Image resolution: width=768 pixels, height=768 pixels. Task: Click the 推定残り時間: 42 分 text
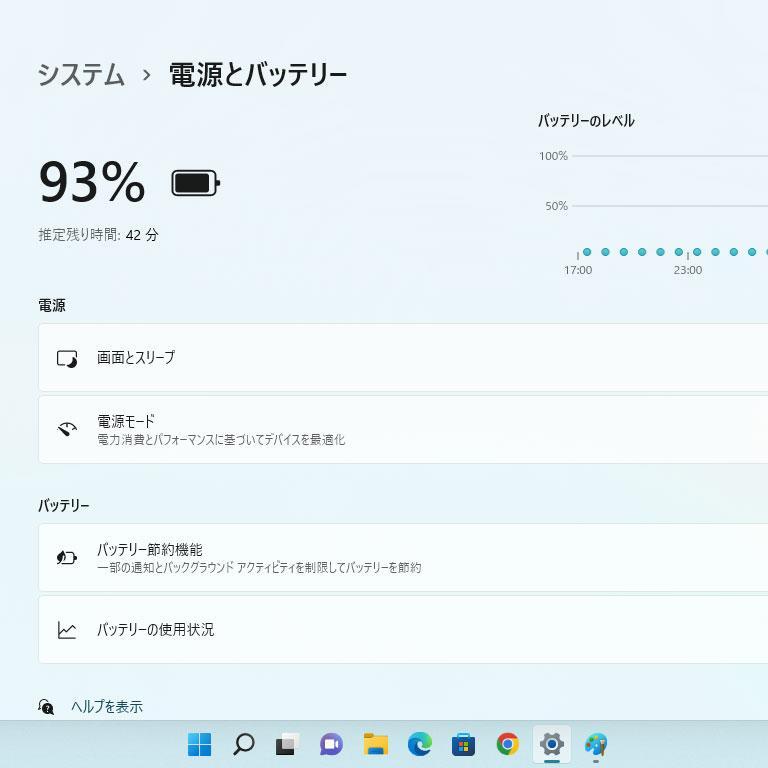tap(98, 235)
